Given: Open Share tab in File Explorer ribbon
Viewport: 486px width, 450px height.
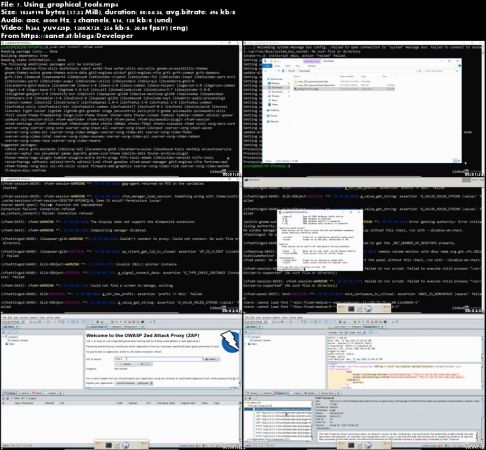Looking at the screenshot, I should [x=288, y=66].
